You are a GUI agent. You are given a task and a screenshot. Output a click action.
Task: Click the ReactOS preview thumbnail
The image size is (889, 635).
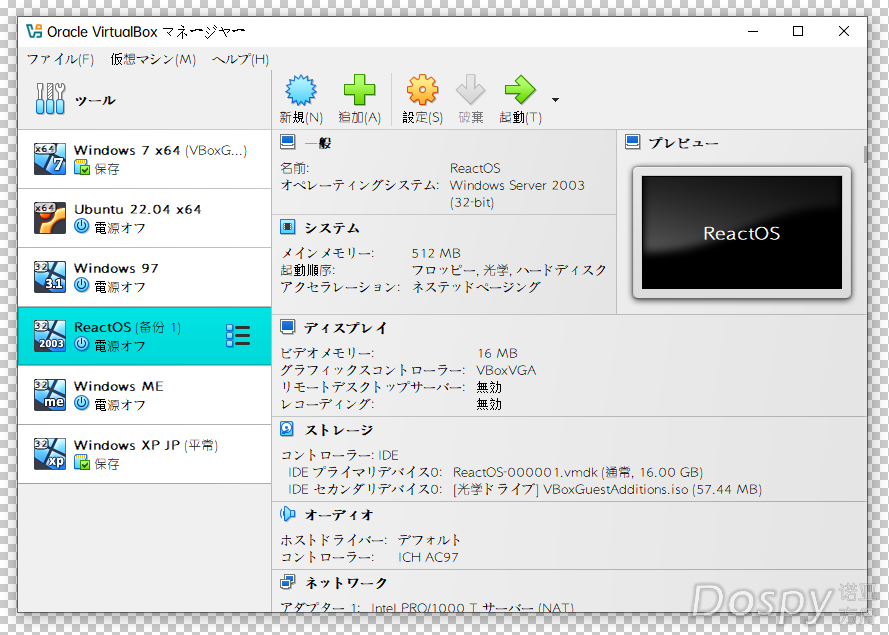click(x=742, y=232)
